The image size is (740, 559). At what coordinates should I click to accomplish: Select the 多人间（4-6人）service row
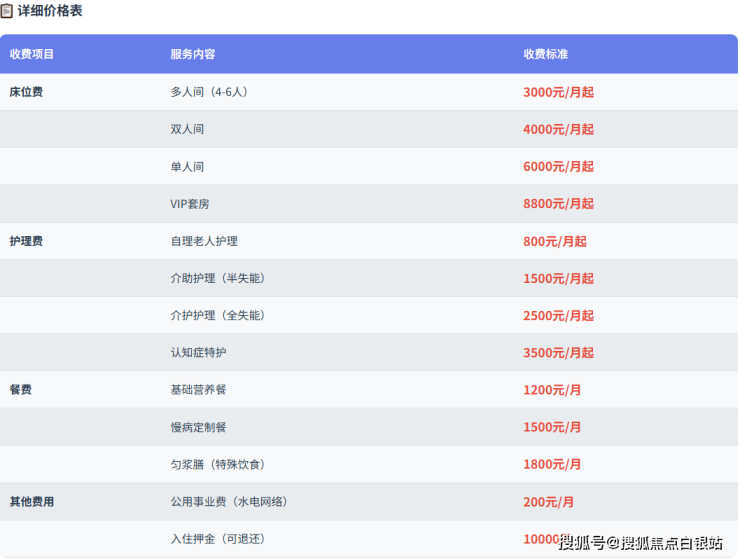(209, 92)
